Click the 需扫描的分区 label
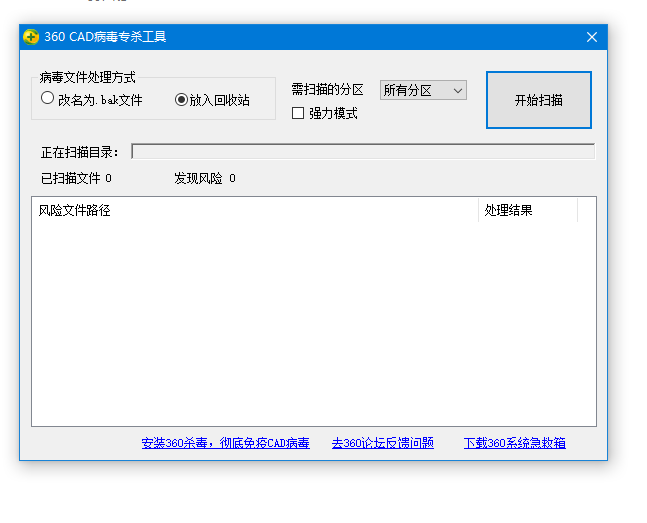Image resolution: width=647 pixels, height=523 pixels. [x=327, y=90]
